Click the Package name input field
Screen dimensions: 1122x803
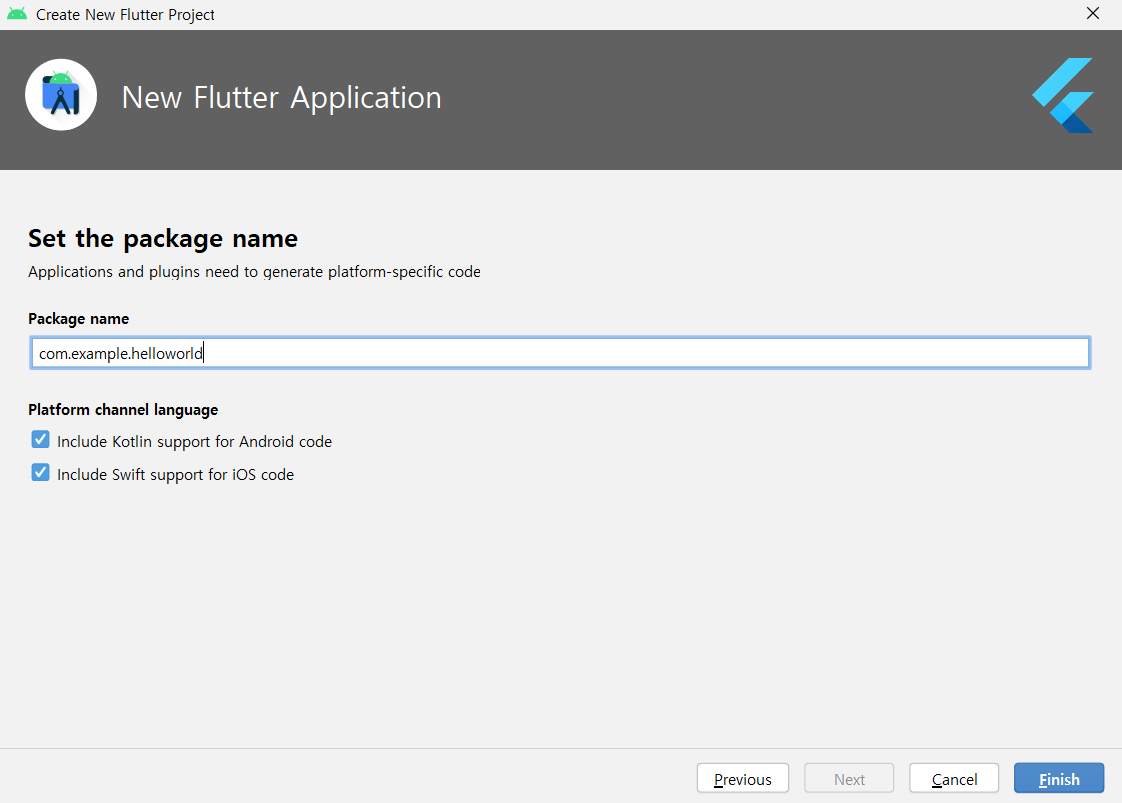click(560, 353)
